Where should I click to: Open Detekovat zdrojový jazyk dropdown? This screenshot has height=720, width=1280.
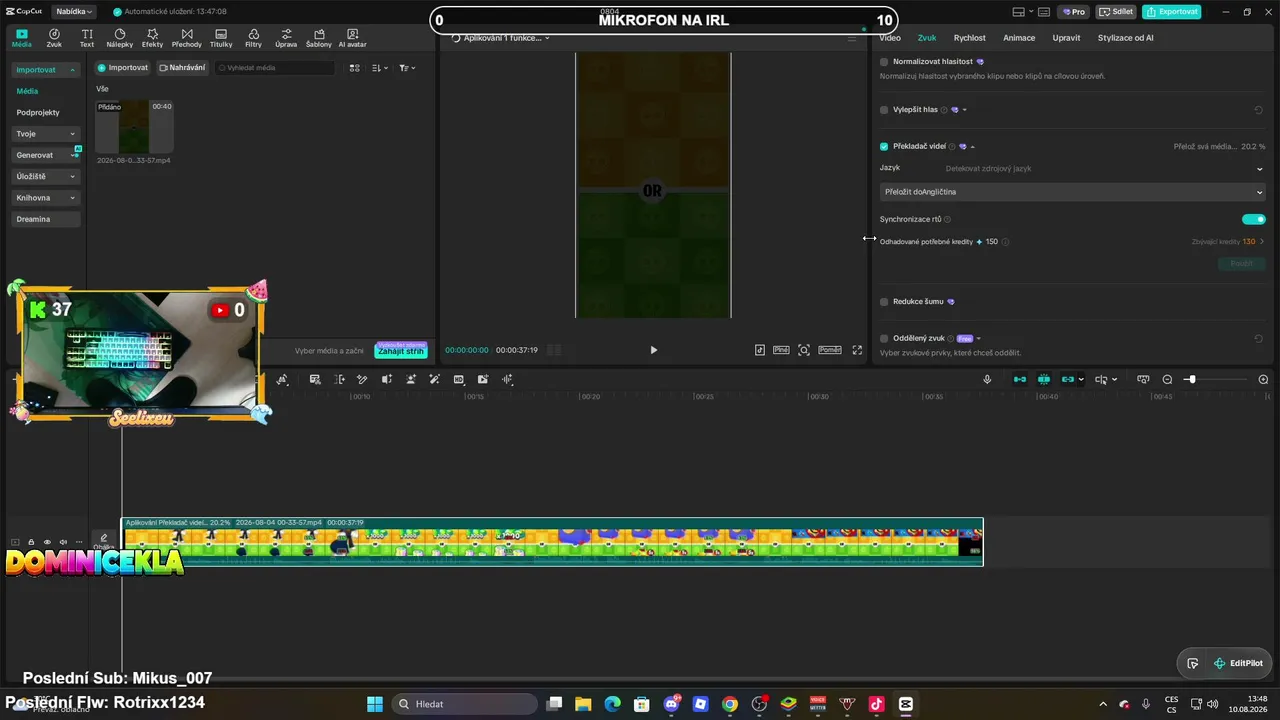(1104, 168)
